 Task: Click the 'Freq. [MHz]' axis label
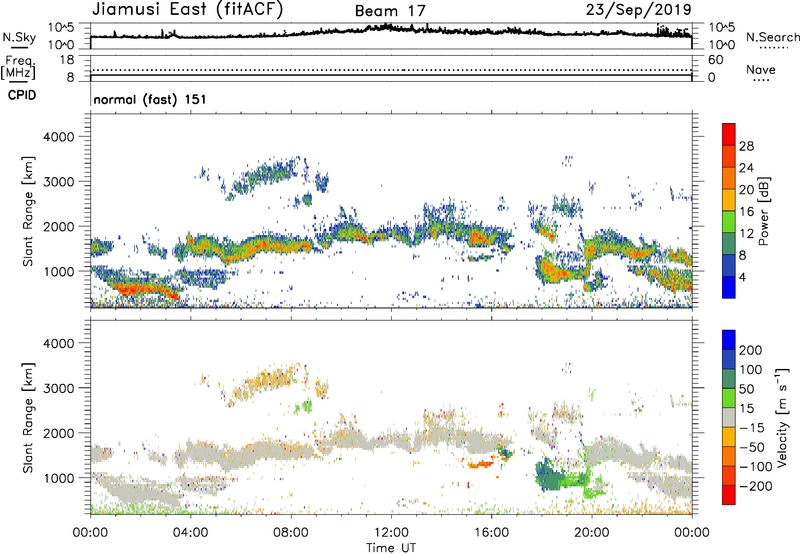(18, 68)
